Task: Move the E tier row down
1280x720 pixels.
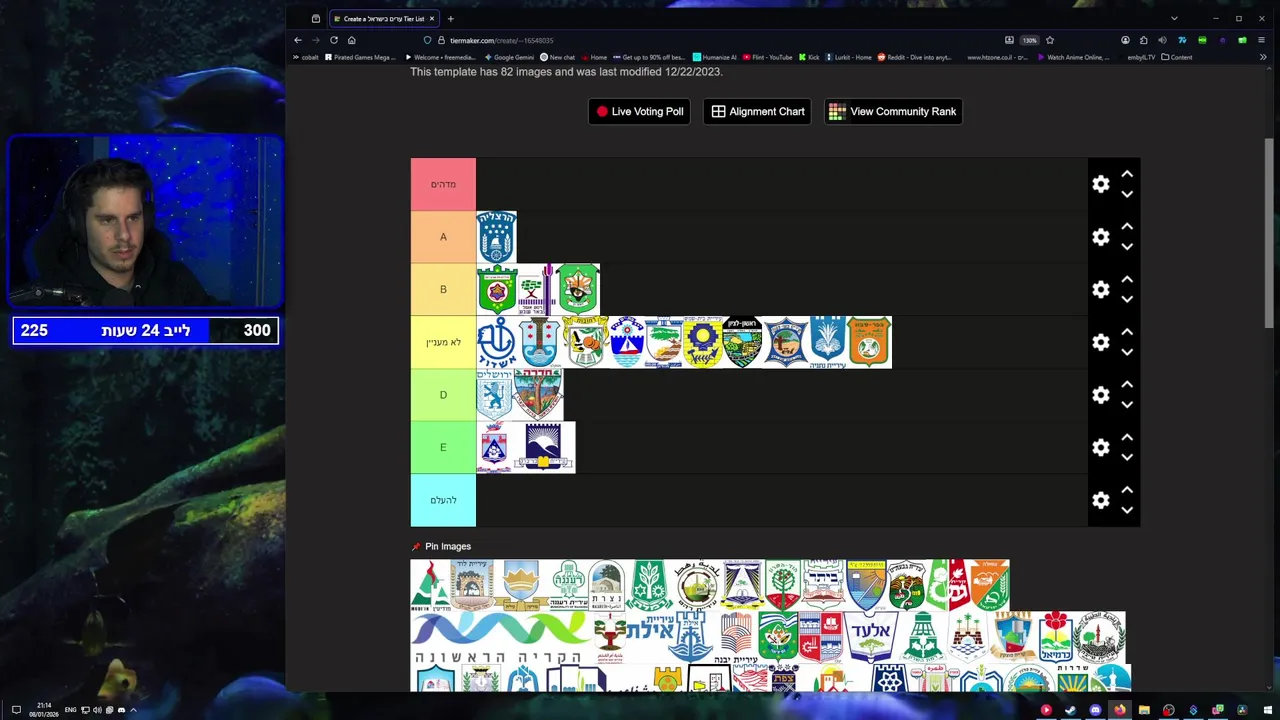Action: [x=1127, y=457]
